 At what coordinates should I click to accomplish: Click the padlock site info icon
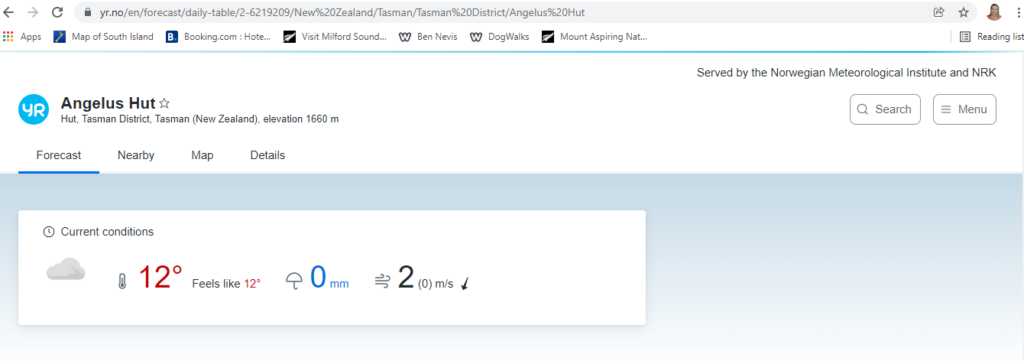(87, 12)
